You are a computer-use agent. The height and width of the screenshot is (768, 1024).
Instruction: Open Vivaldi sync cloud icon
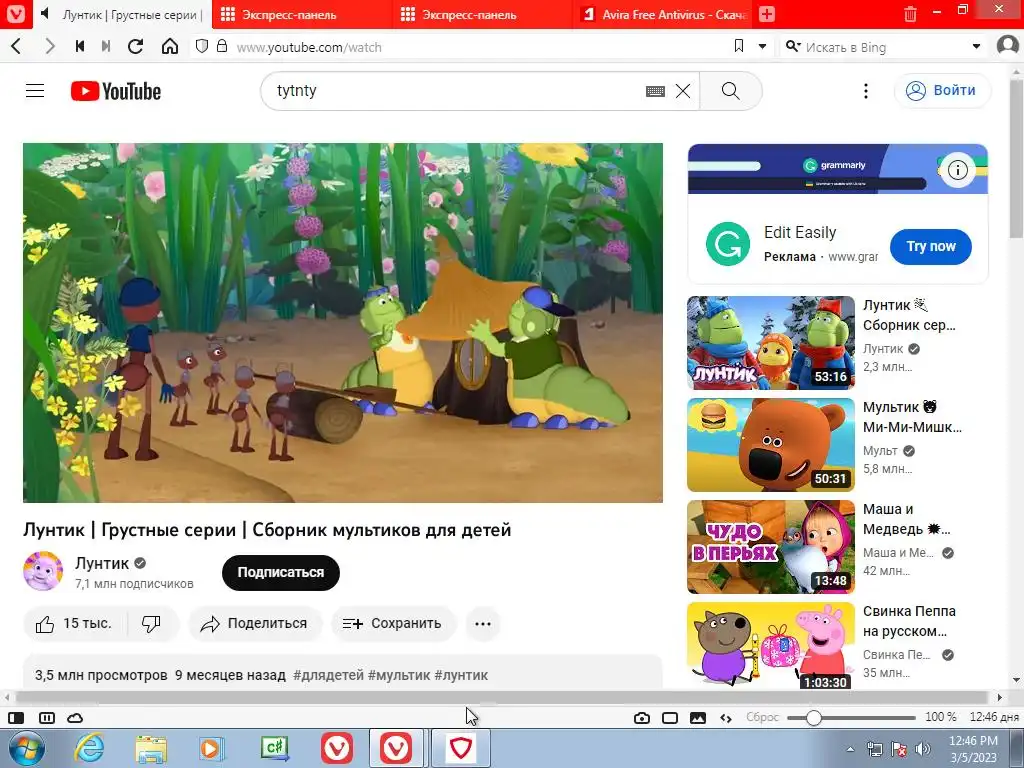click(75, 718)
